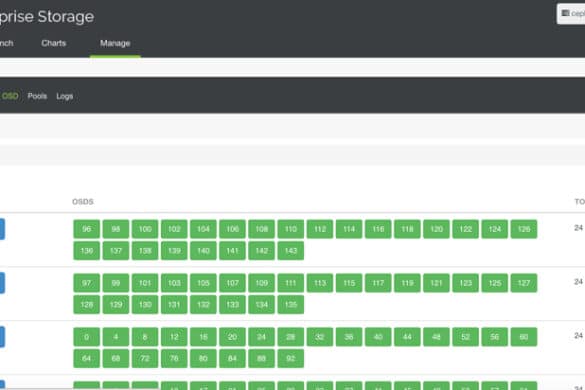Viewport: 585px width, 390px height.
Task: Open OSD 4 badge
Action: pyautogui.click(x=116, y=337)
